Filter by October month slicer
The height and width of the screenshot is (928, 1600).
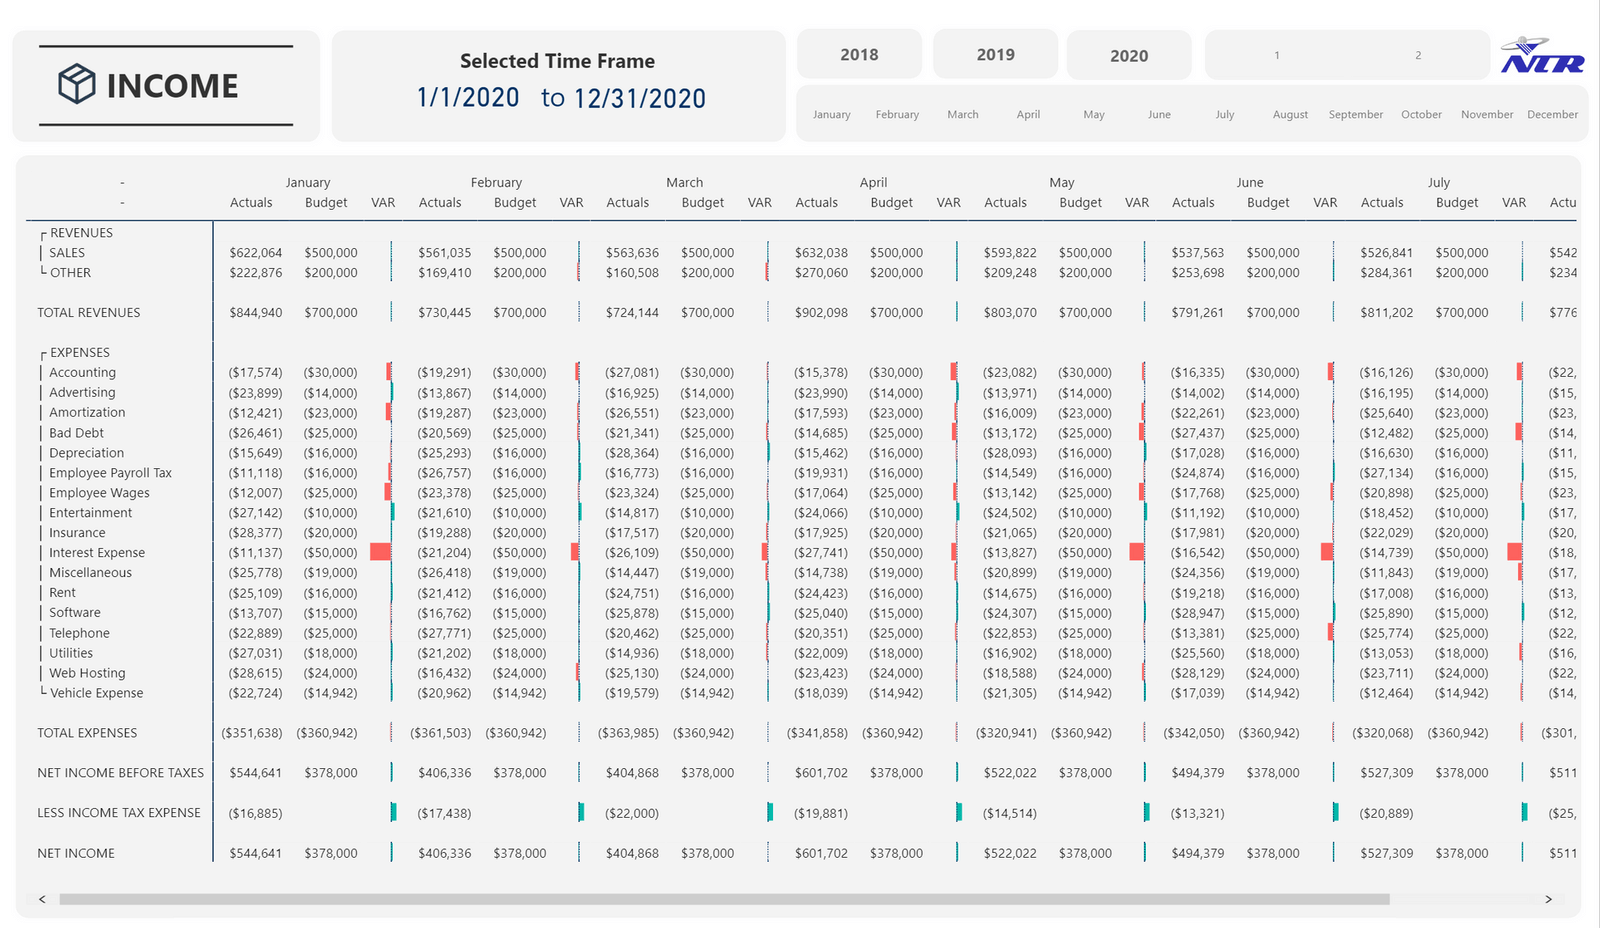click(x=1421, y=115)
